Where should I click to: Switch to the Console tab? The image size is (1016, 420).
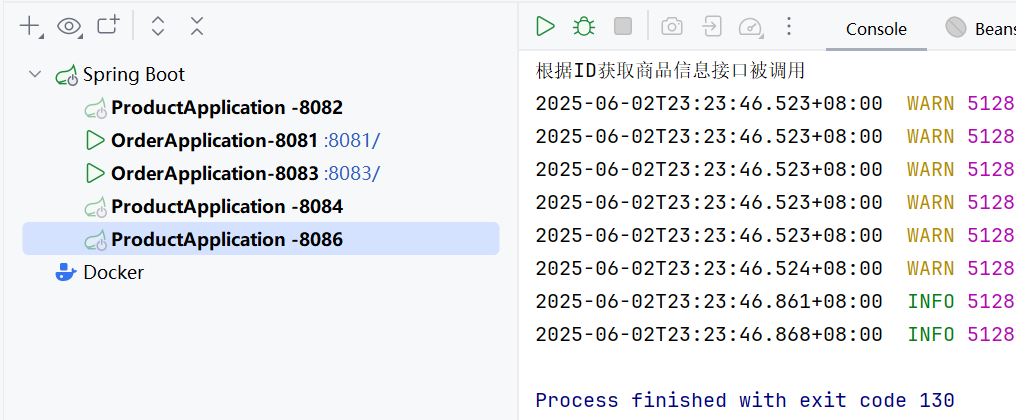tap(876, 29)
